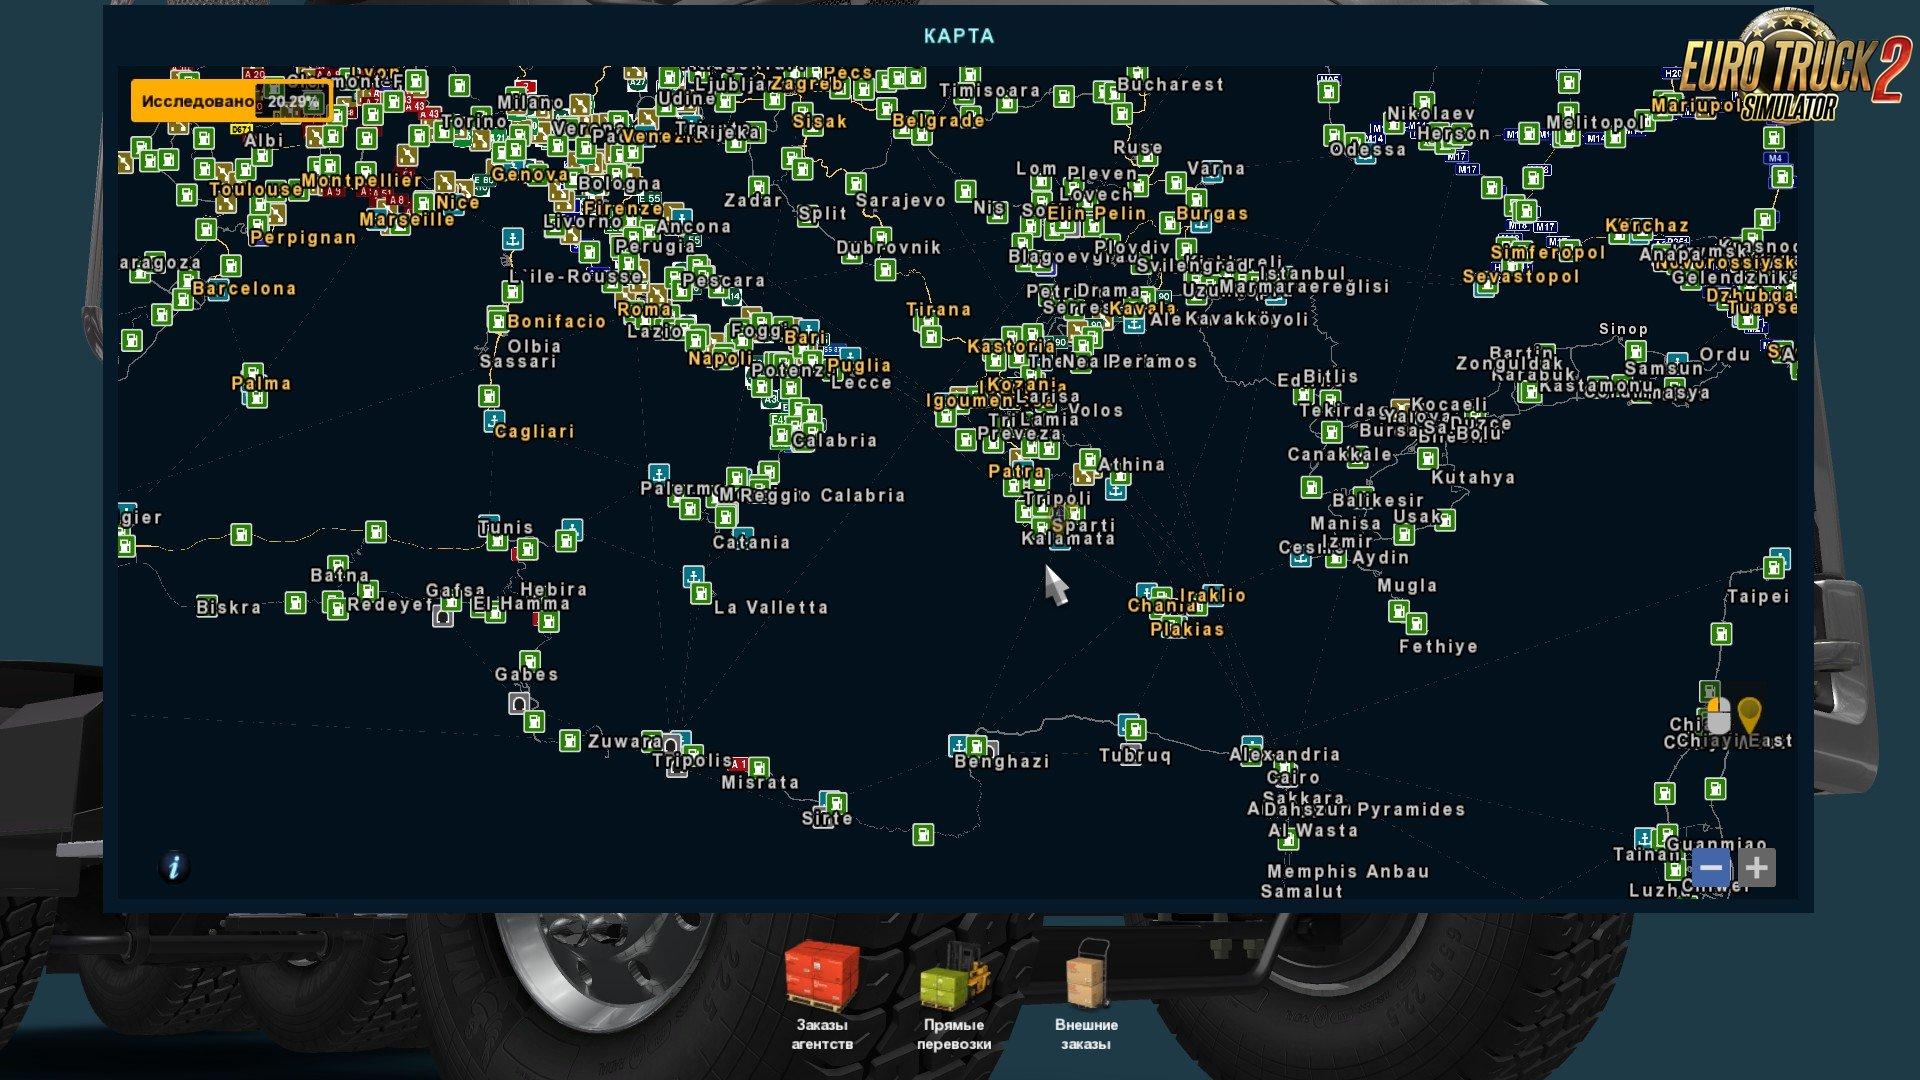The image size is (1920, 1080).
Task: Click the fuel station icon east of Sirte
Action: [x=923, y=834]
